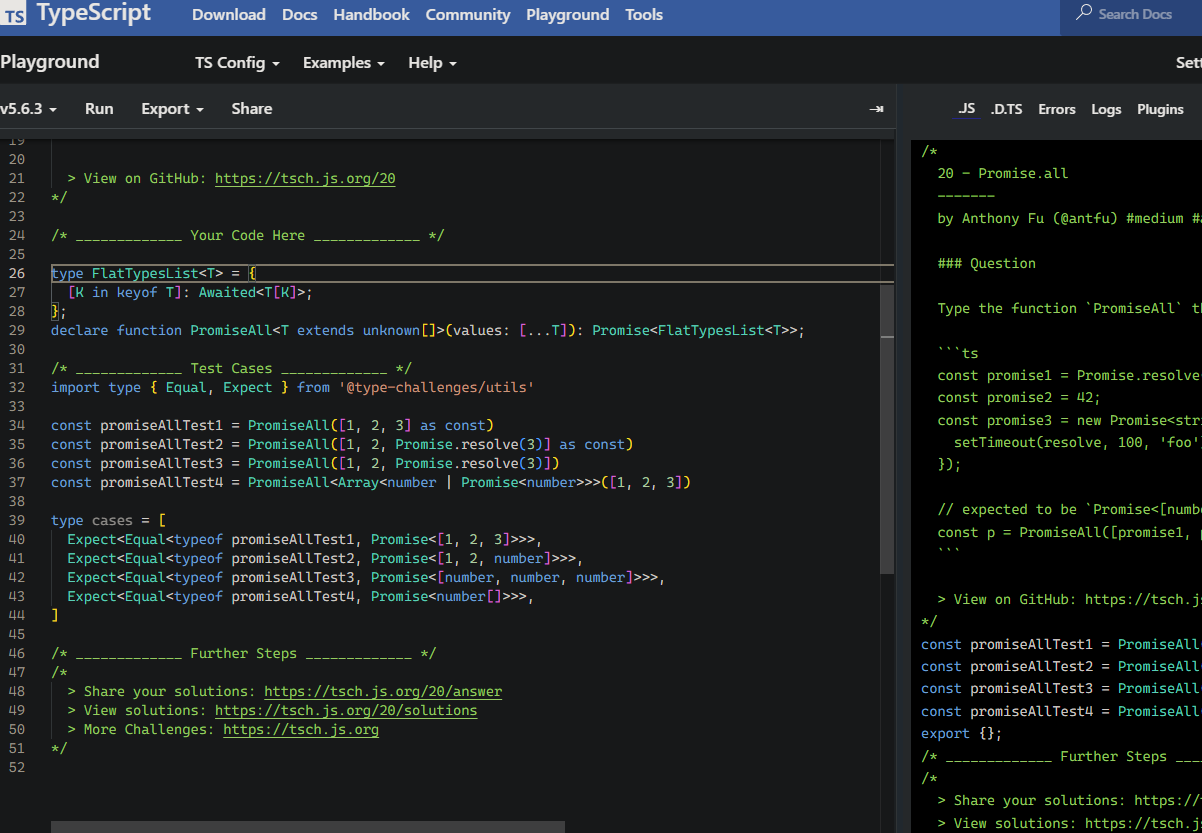Follow the tsch.js.org/20/answer link

(x=383, y=692)
